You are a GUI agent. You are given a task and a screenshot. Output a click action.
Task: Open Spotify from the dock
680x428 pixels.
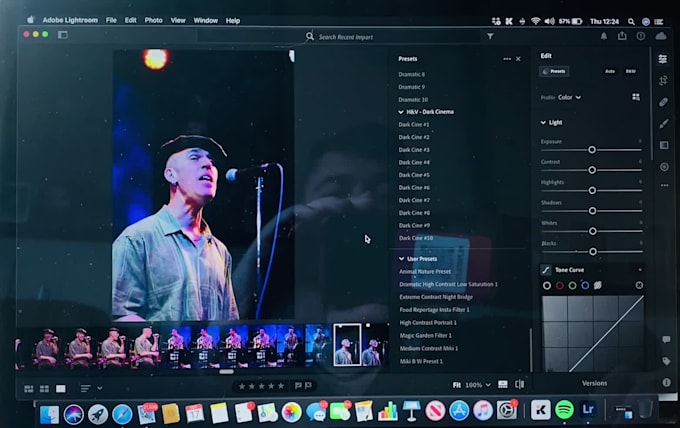(564, 410)
